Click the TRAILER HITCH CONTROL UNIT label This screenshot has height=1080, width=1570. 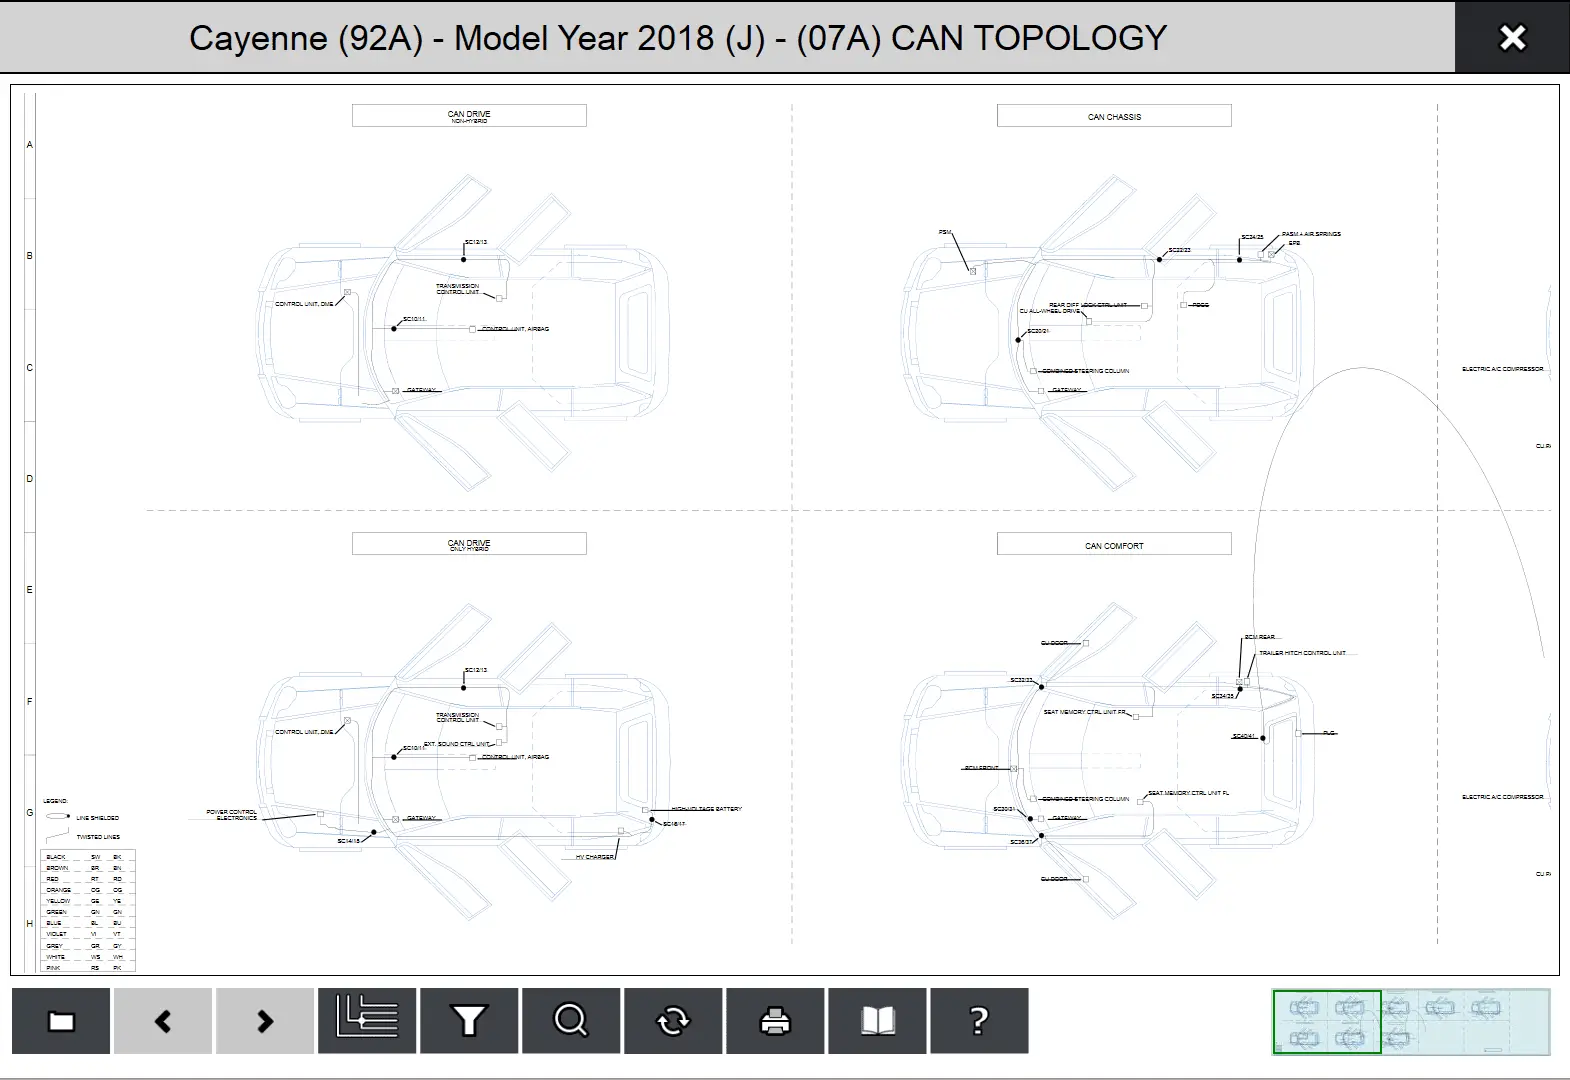pyautogui.click(x=1302, y=653)
